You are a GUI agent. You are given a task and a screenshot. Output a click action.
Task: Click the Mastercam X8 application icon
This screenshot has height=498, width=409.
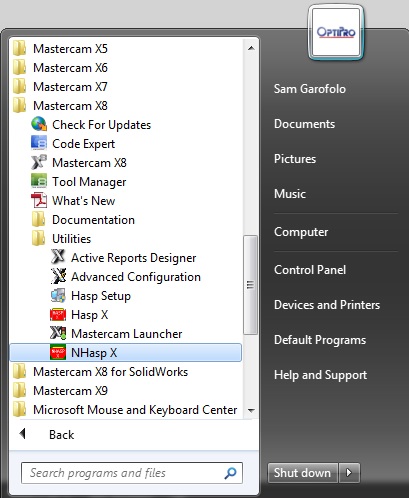(39, 162)
